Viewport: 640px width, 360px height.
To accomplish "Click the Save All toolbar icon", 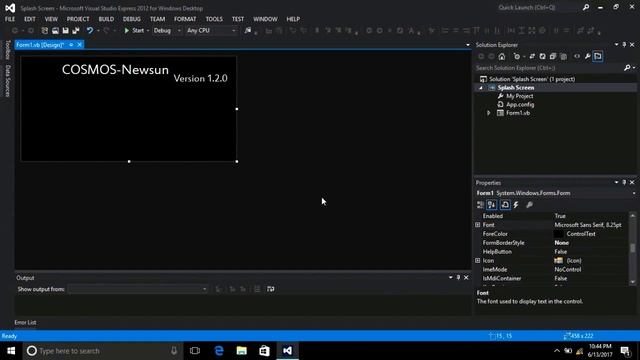I will [76, 31].
